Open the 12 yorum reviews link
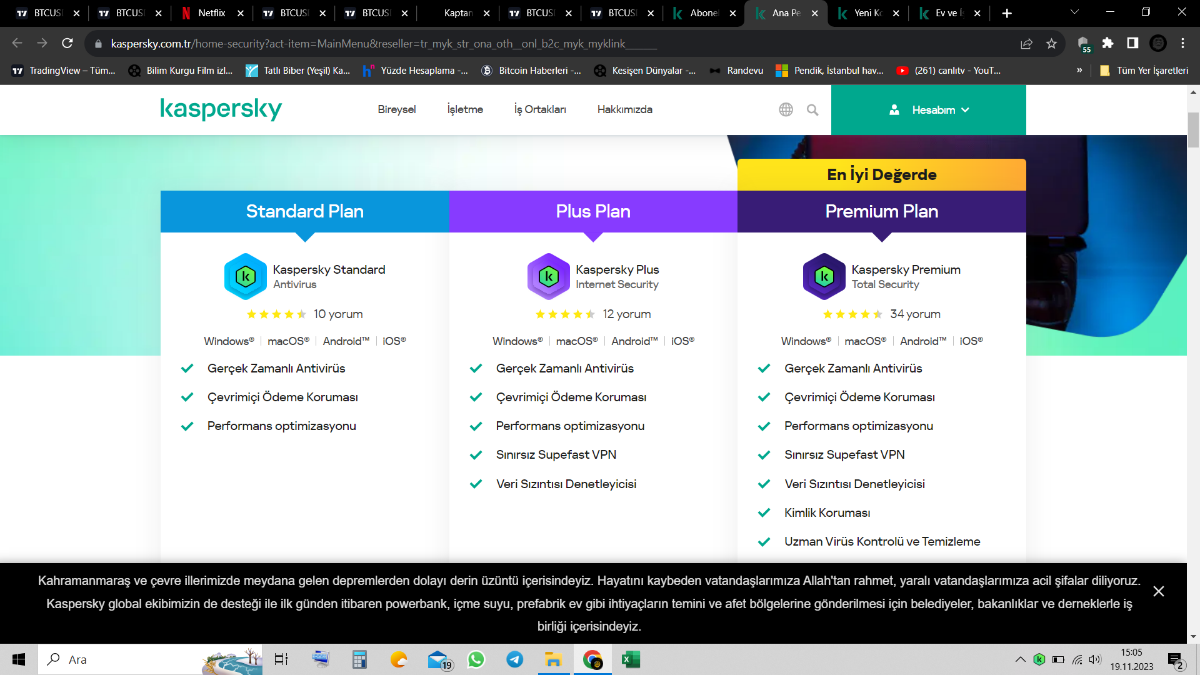Viewport: 1200px width, 675px height. 627,314
